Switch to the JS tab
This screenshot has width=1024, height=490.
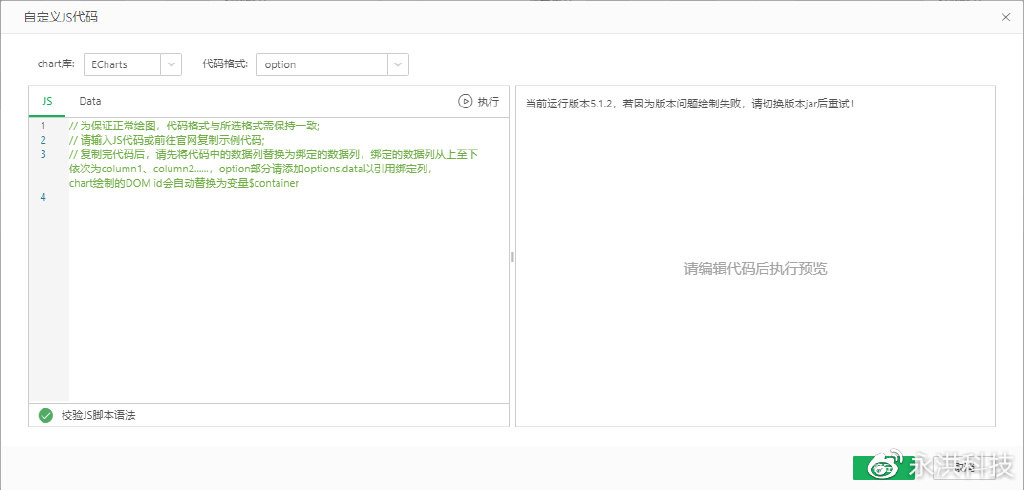point(47,101)
